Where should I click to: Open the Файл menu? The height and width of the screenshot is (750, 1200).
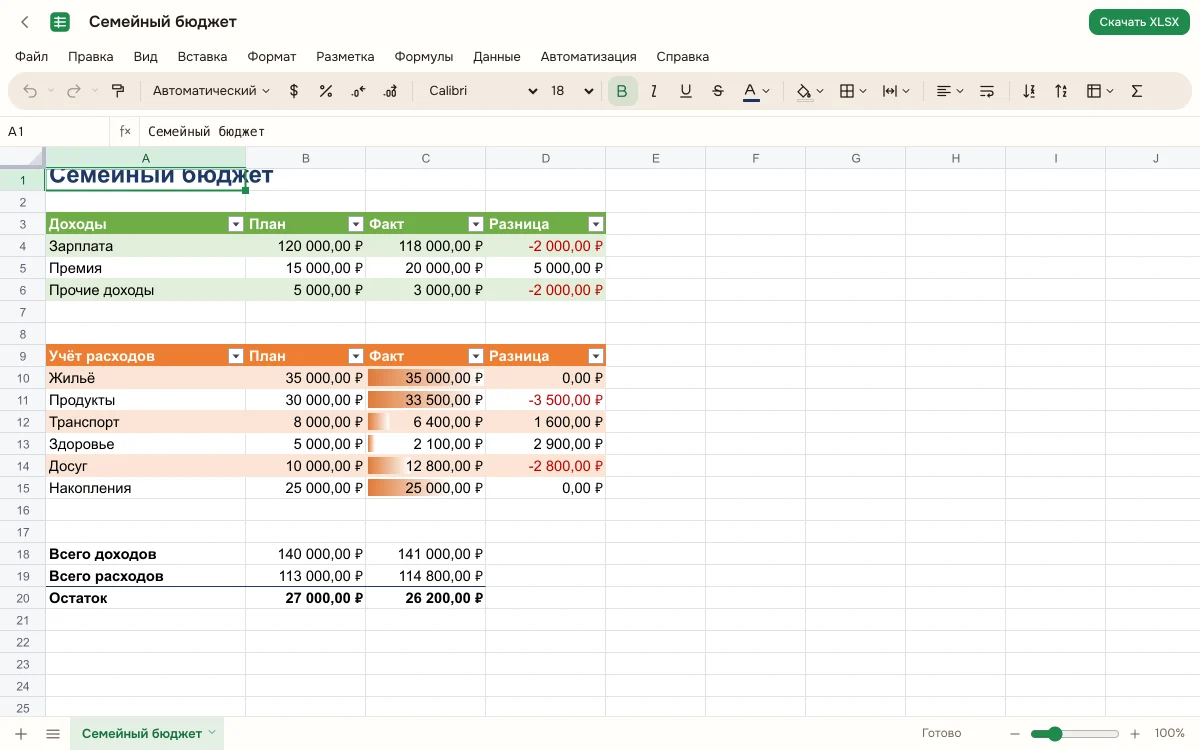click(32, 57)
